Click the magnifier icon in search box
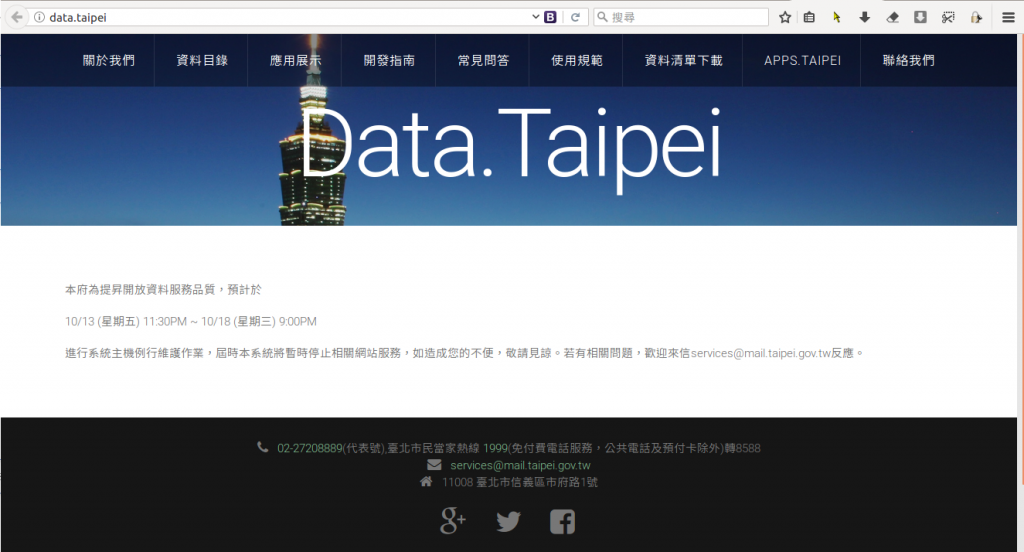 [602, 17]
